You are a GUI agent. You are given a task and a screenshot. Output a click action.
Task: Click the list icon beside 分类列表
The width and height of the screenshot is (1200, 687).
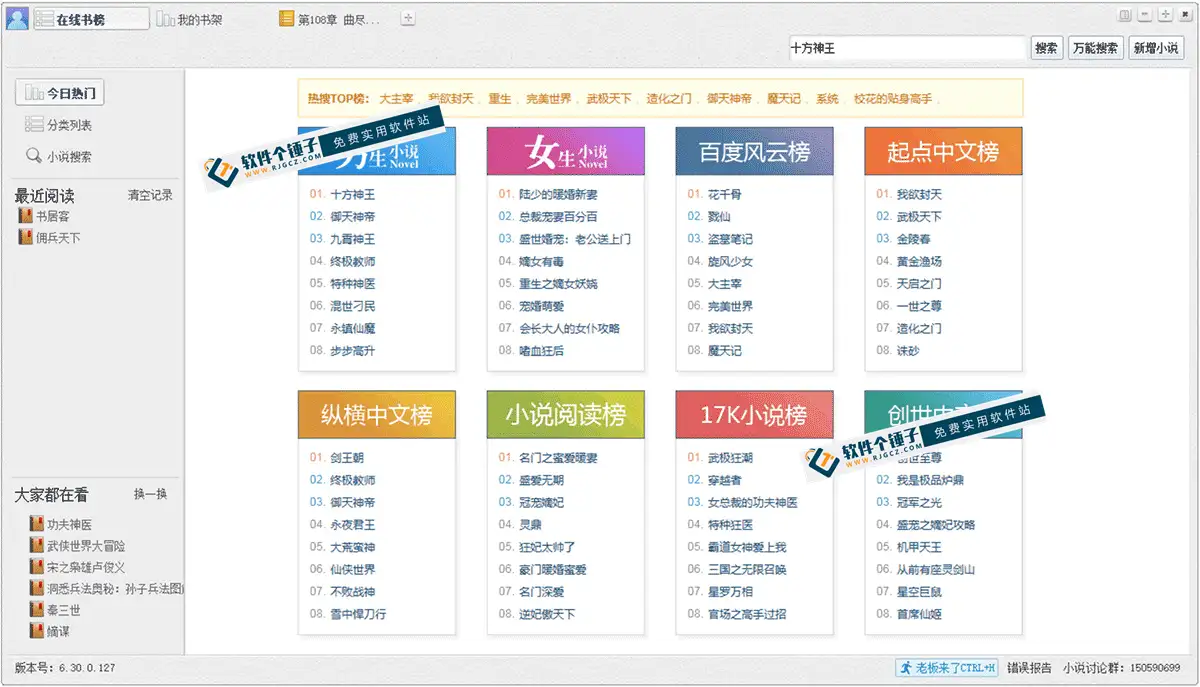click(33, 125)
